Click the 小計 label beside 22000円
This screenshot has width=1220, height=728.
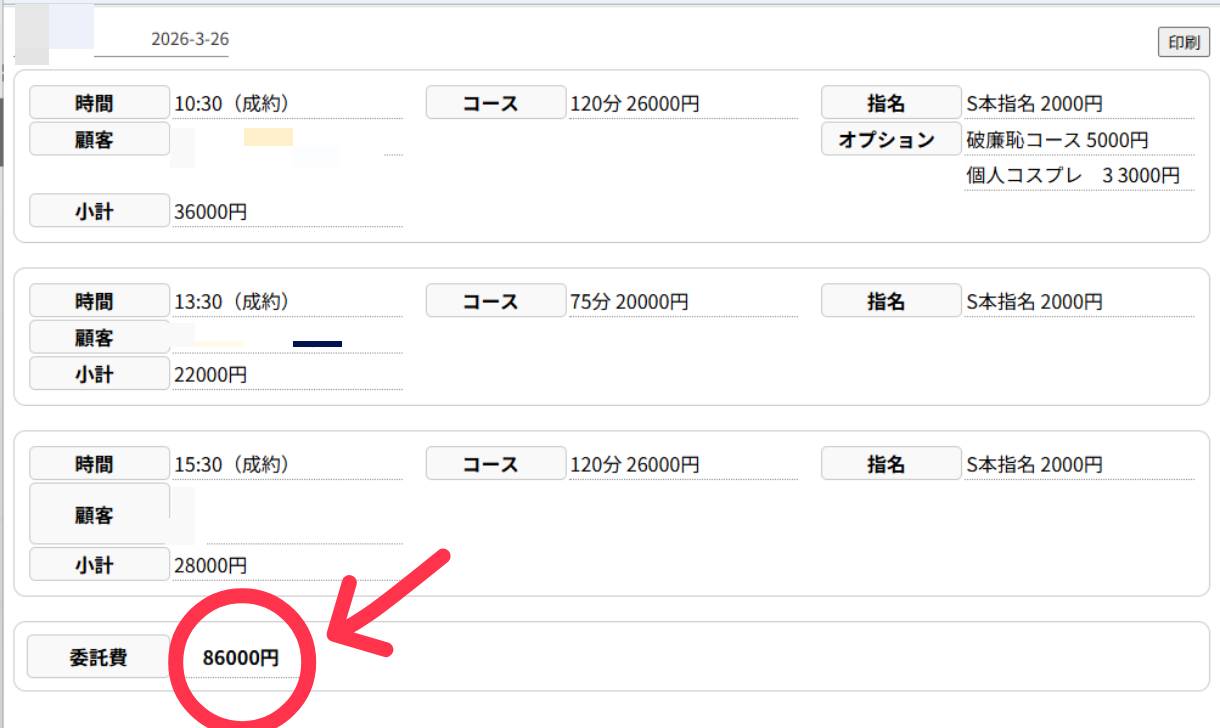(x=99, y=374)
